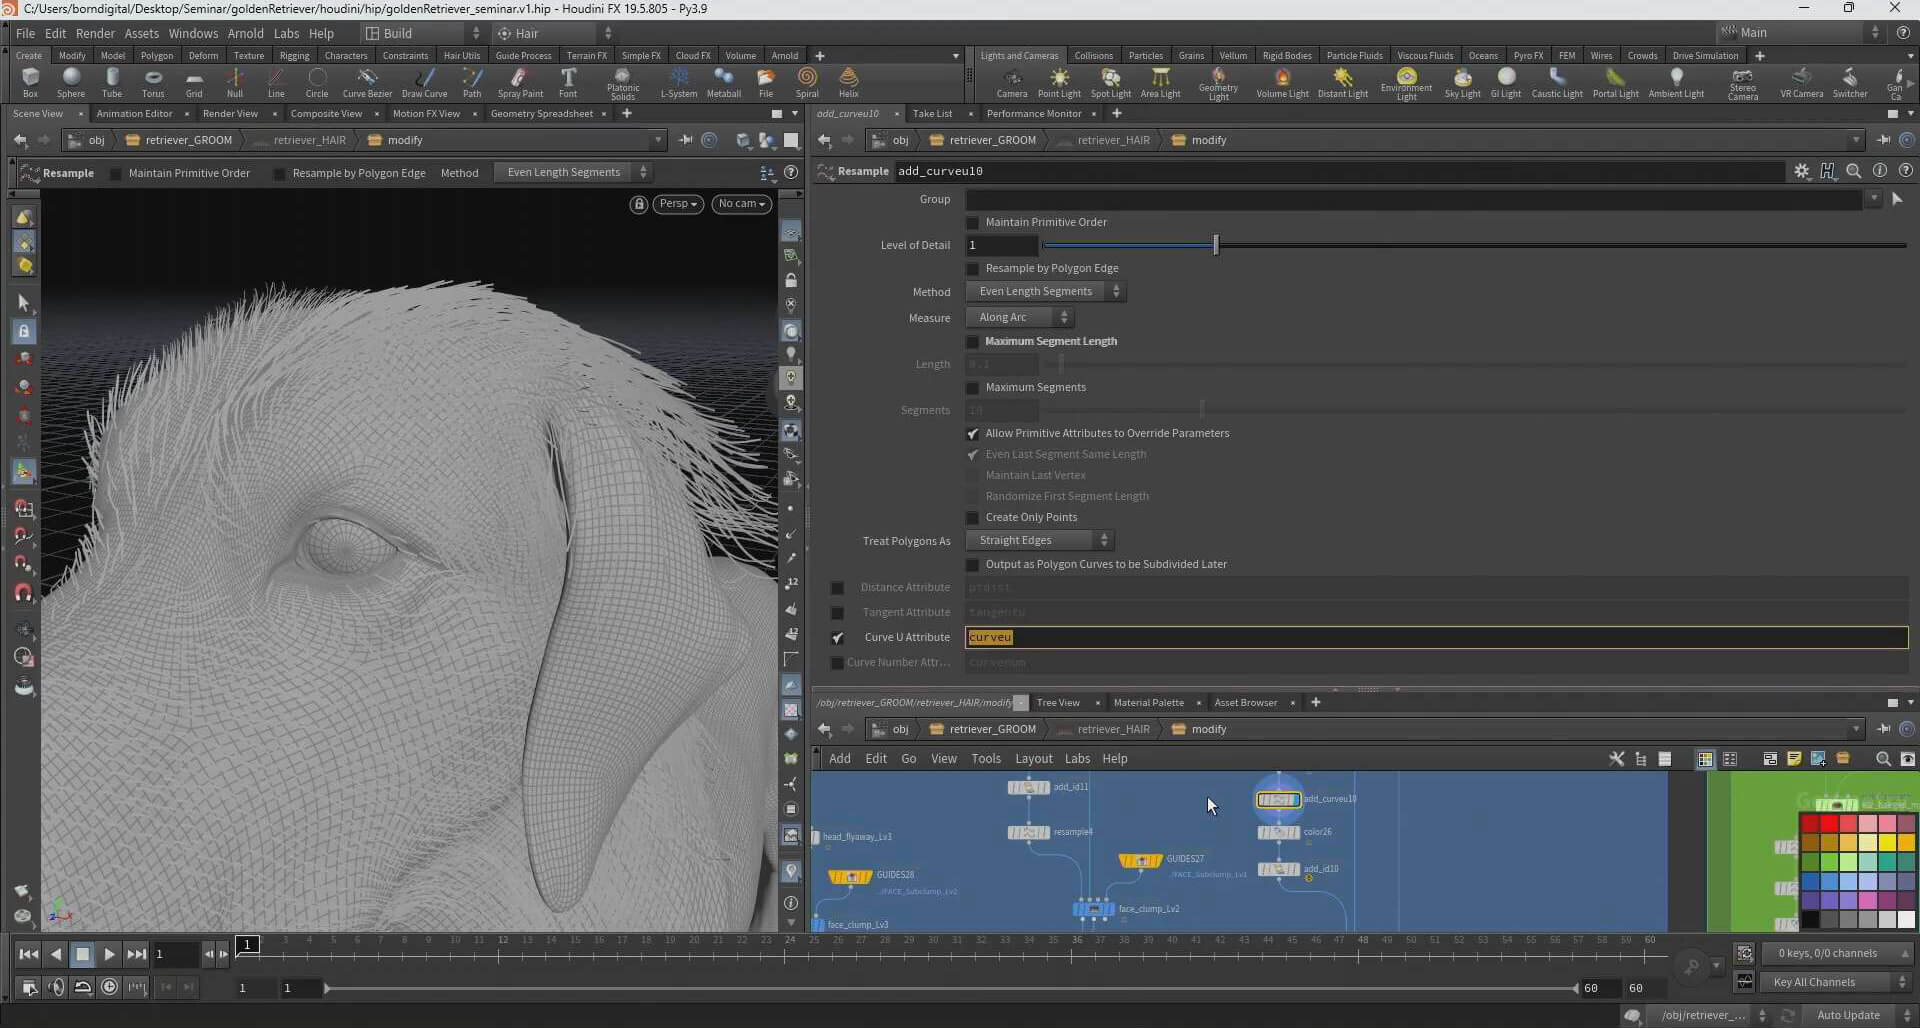Select the Sphere shelf tool

tap(71, 82)
